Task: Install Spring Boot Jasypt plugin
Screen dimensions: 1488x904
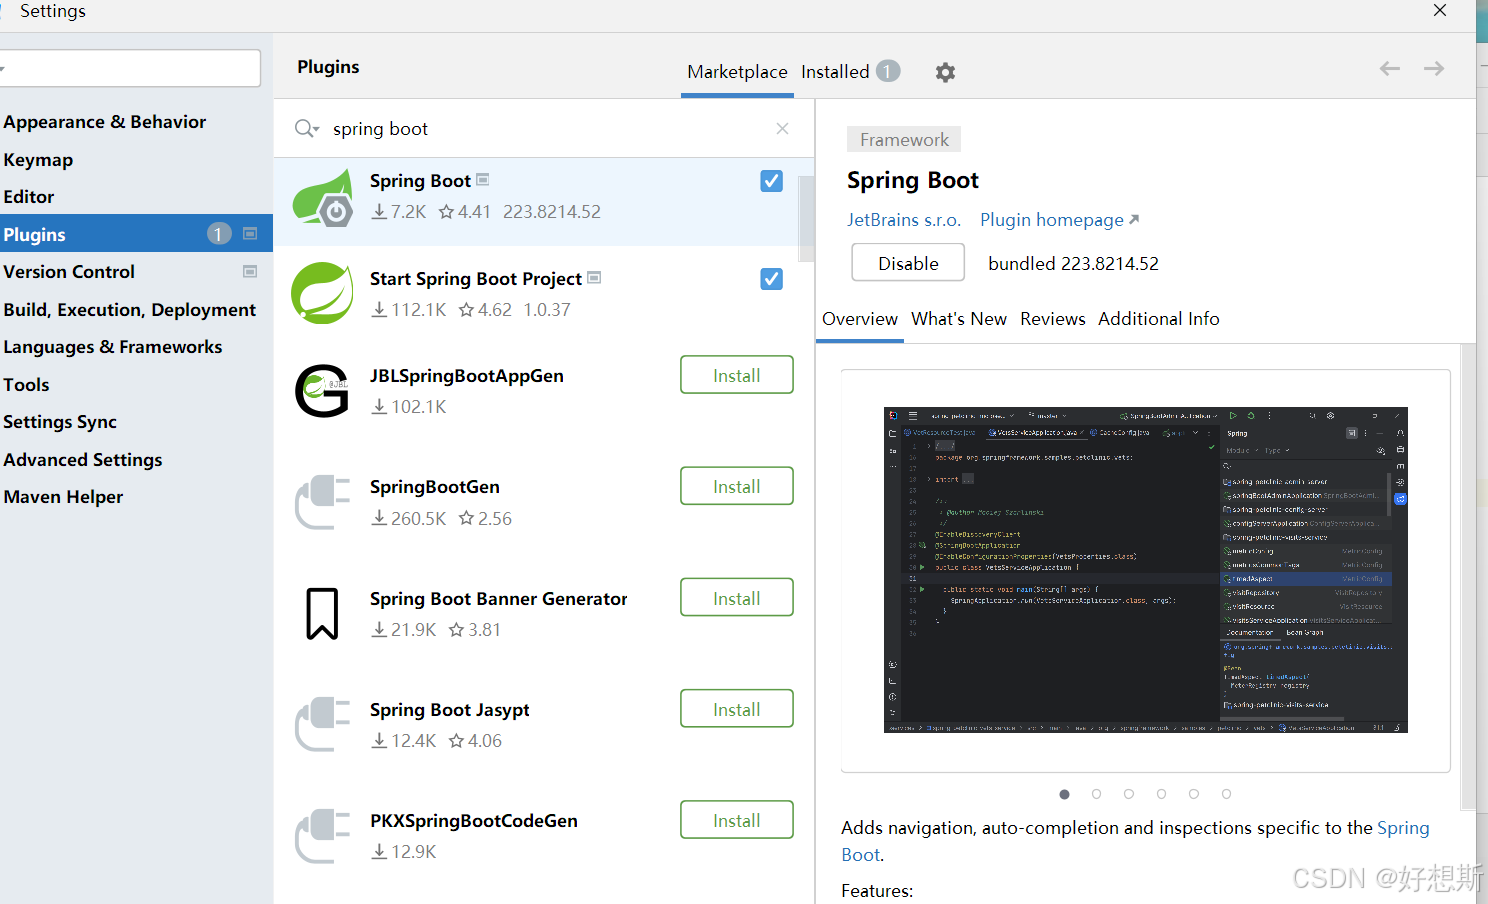Action: (737, 709)
